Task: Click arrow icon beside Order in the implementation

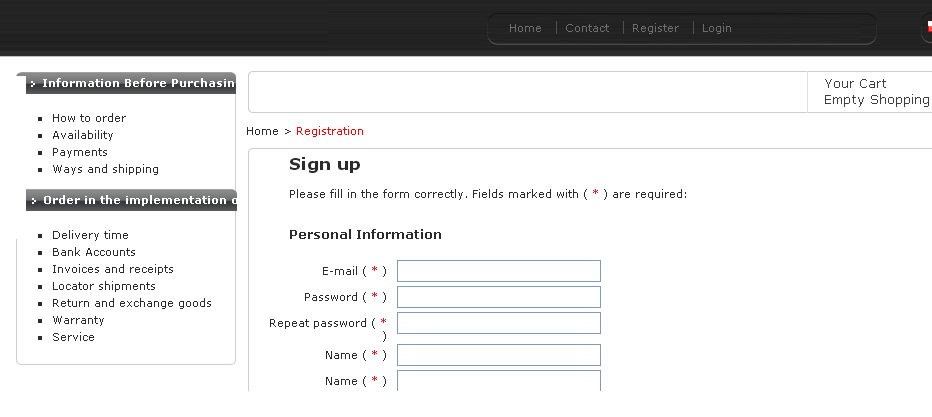Action: (x=33, y=201)
